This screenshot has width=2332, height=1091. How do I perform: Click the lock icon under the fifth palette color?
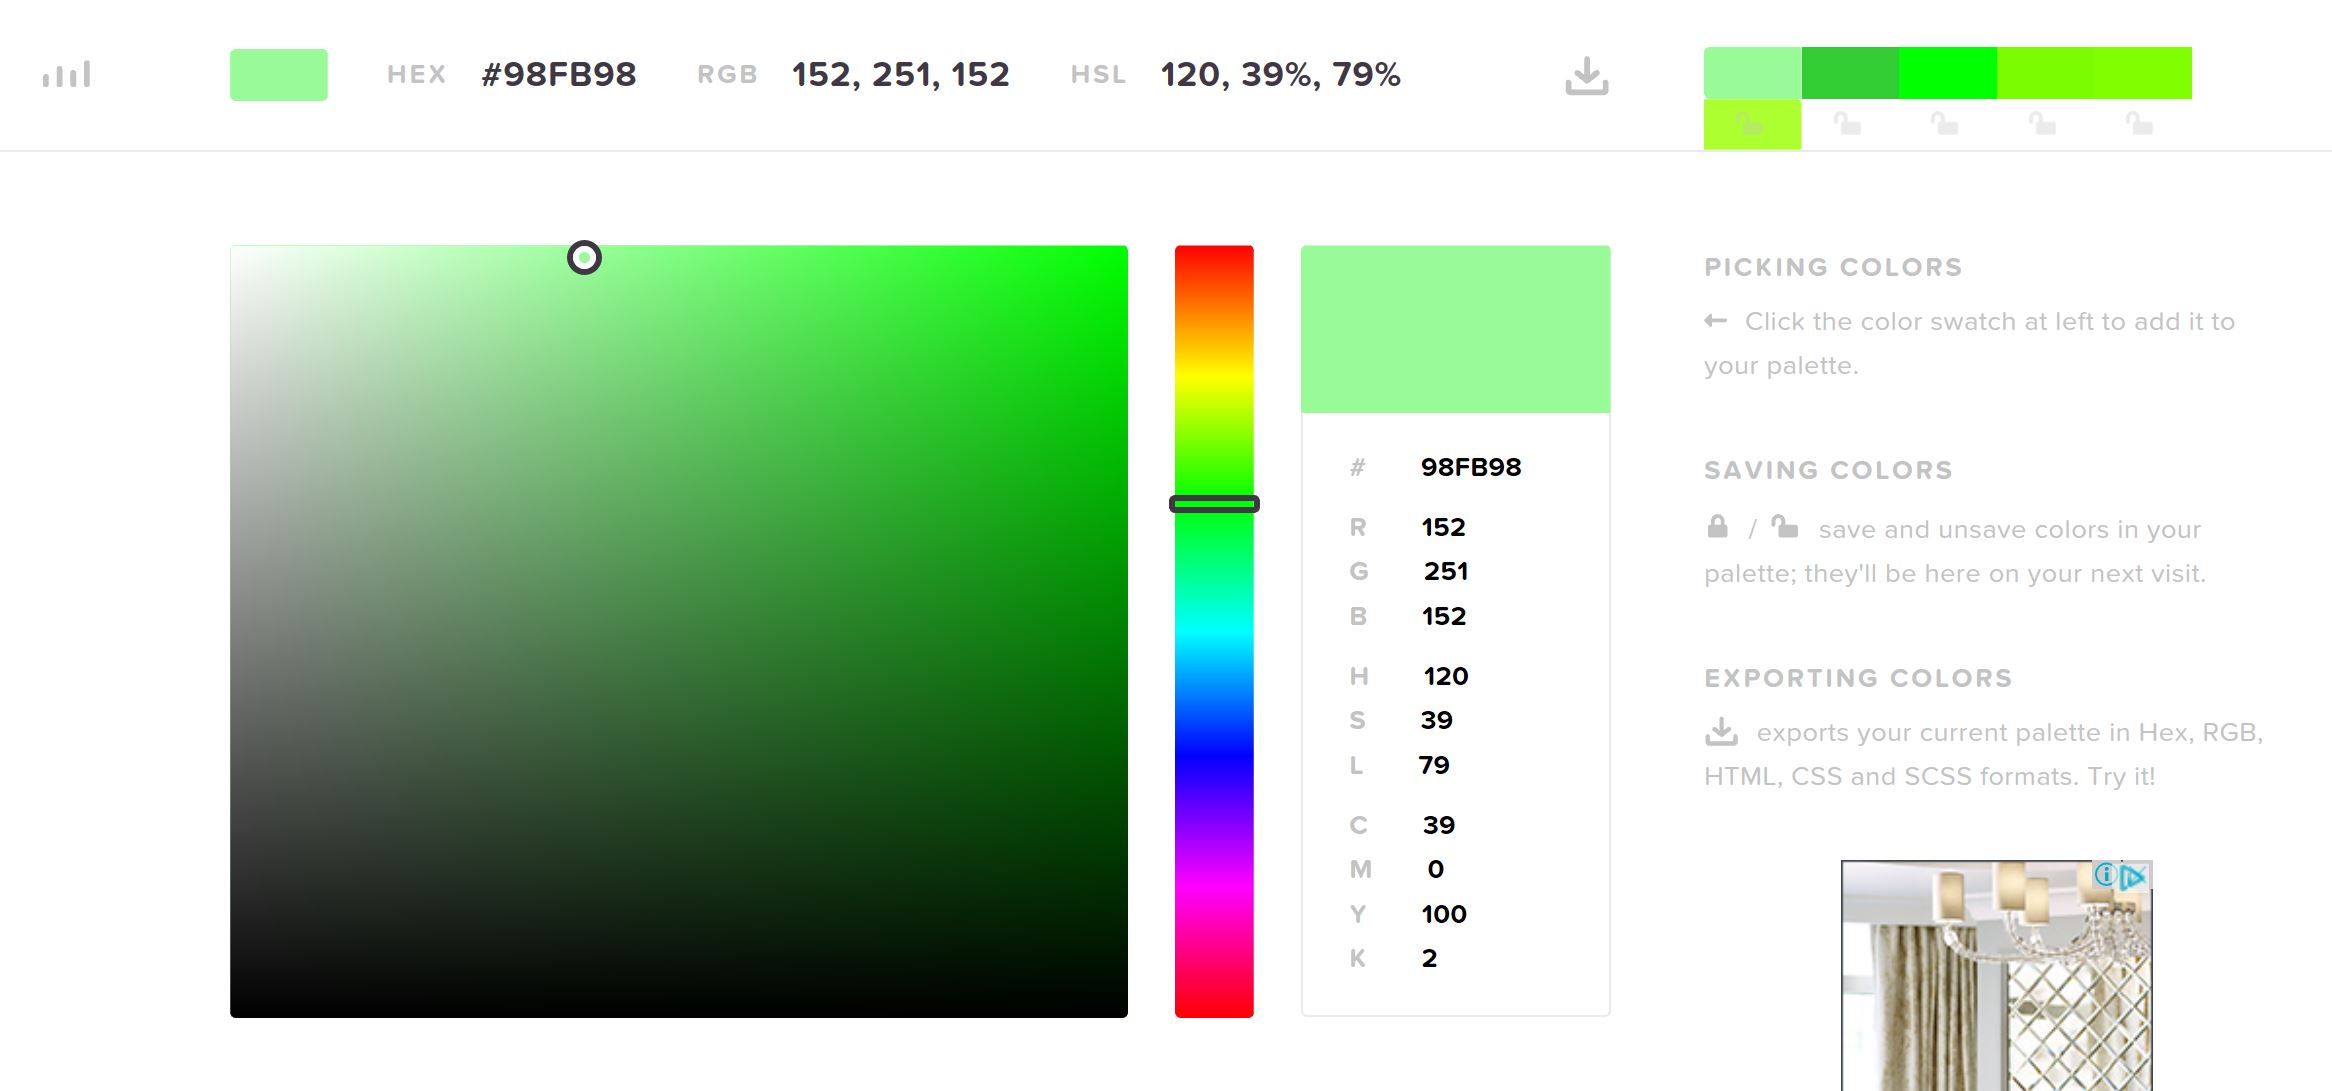coord(2139,125)
